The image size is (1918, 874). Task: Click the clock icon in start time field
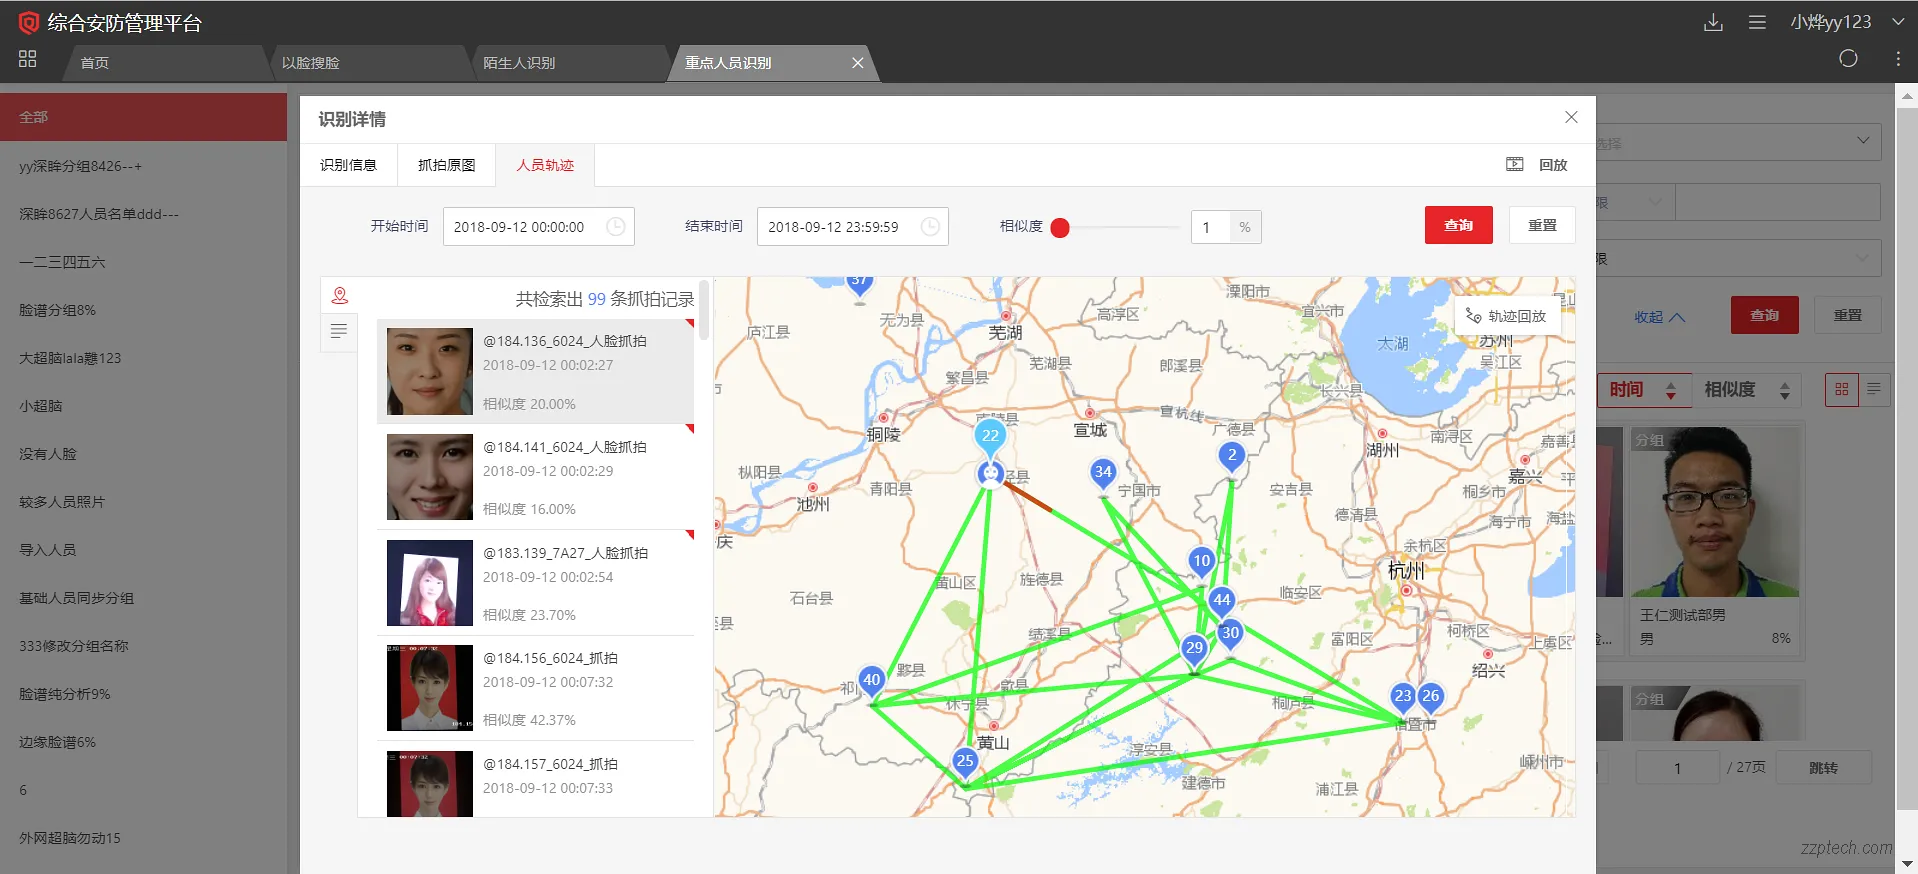click(x=616, y=227)
